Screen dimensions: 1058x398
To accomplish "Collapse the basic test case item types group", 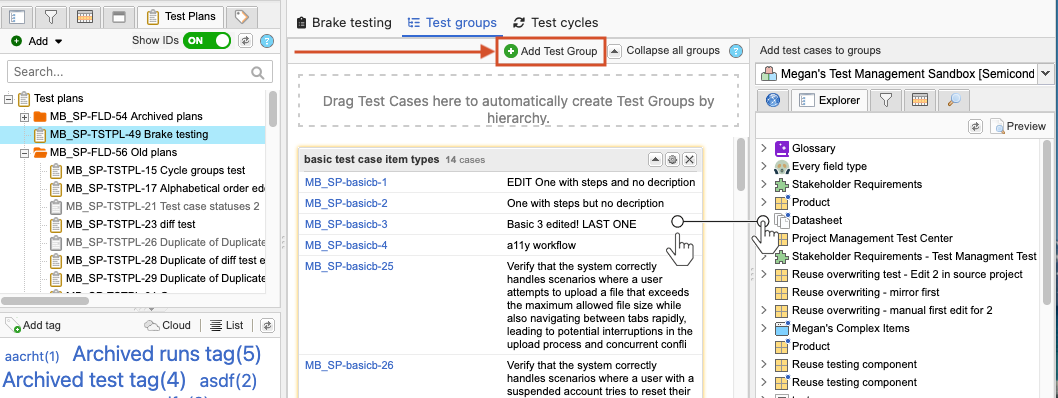I will point(655,160).
